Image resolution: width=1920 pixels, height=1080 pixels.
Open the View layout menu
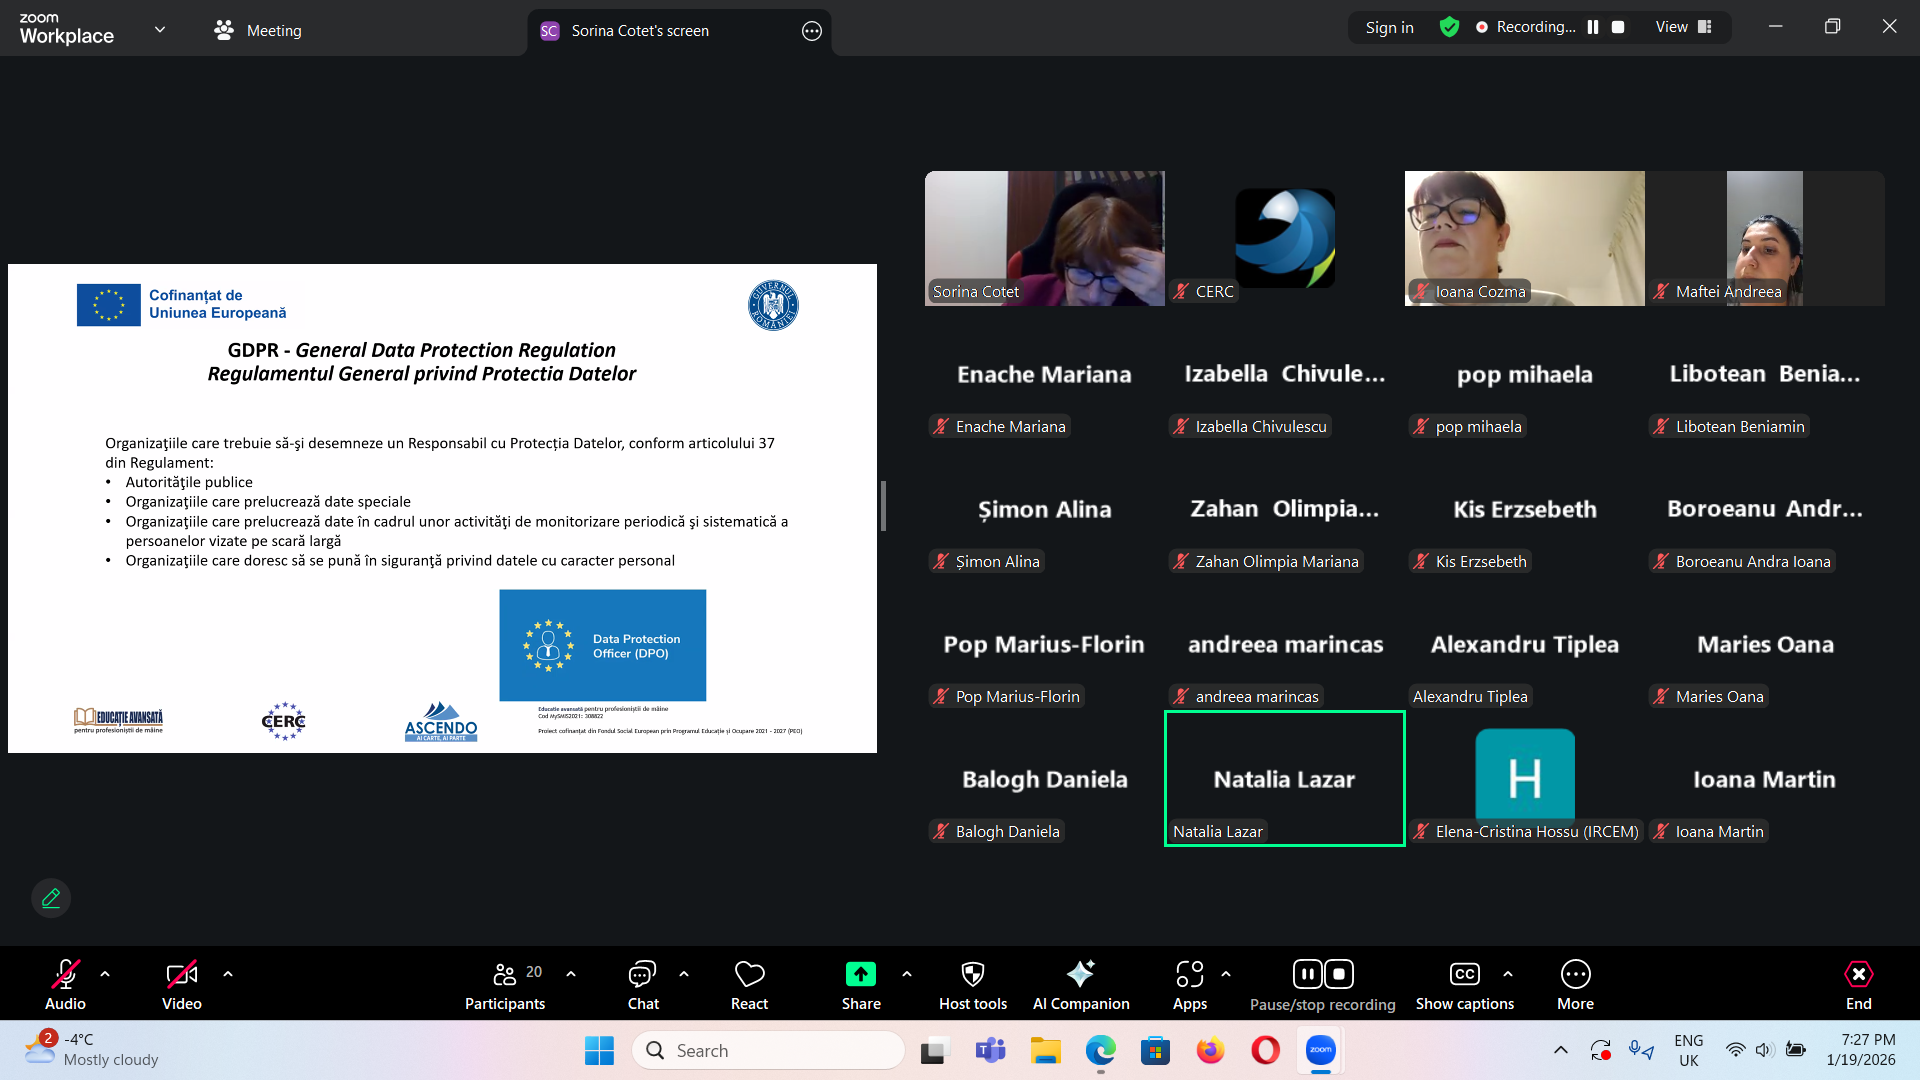[x=1684, y=27]
